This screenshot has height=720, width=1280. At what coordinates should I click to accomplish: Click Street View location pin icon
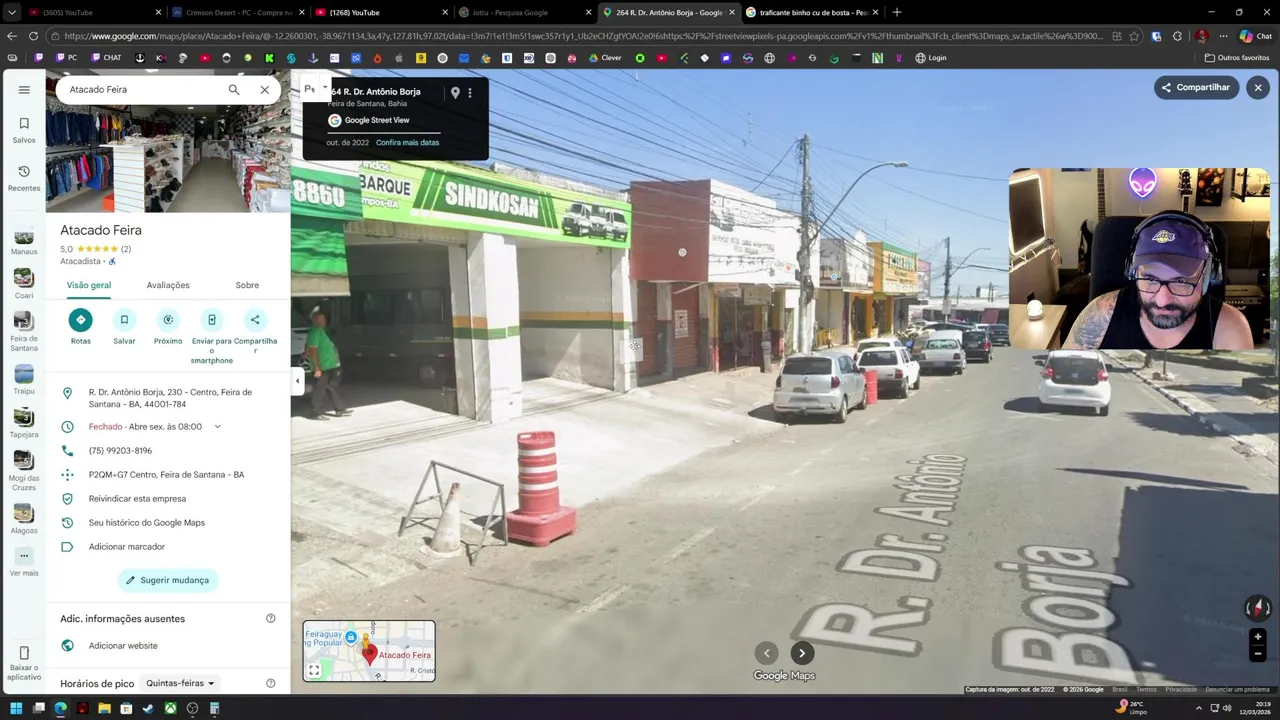(x=455, y=93)
